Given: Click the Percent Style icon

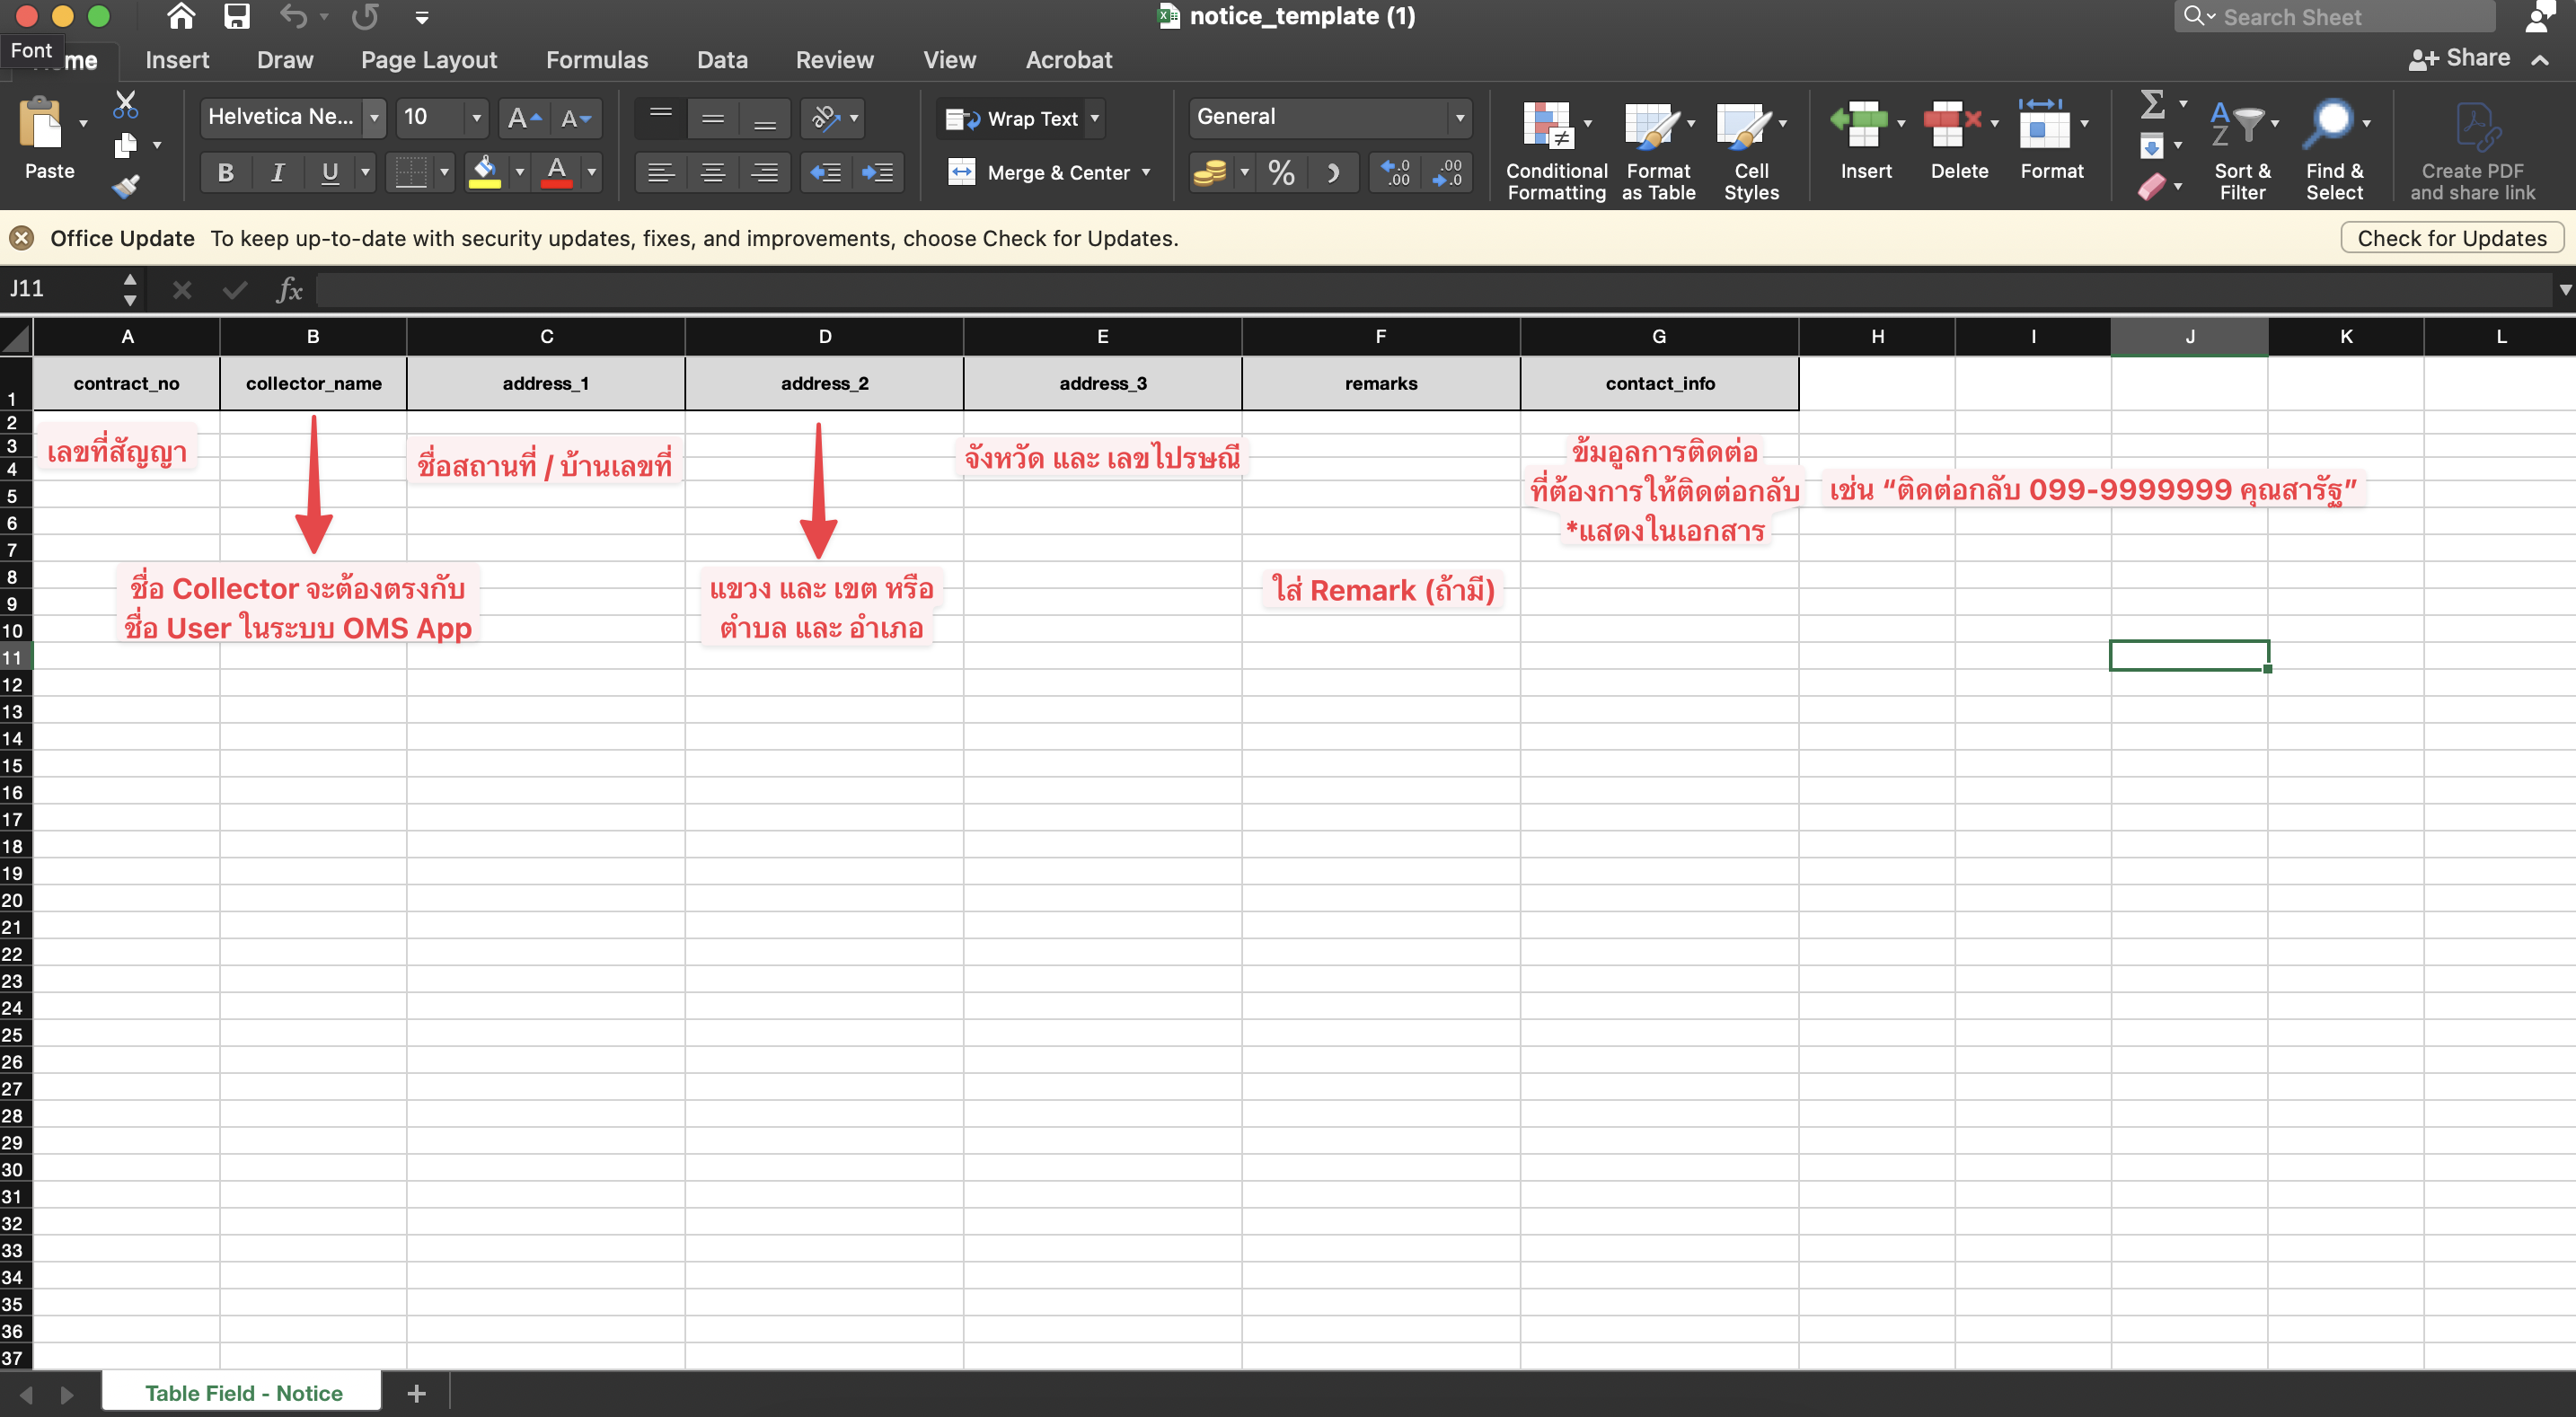Looking at the screenshot, I should coord(1281,173).
